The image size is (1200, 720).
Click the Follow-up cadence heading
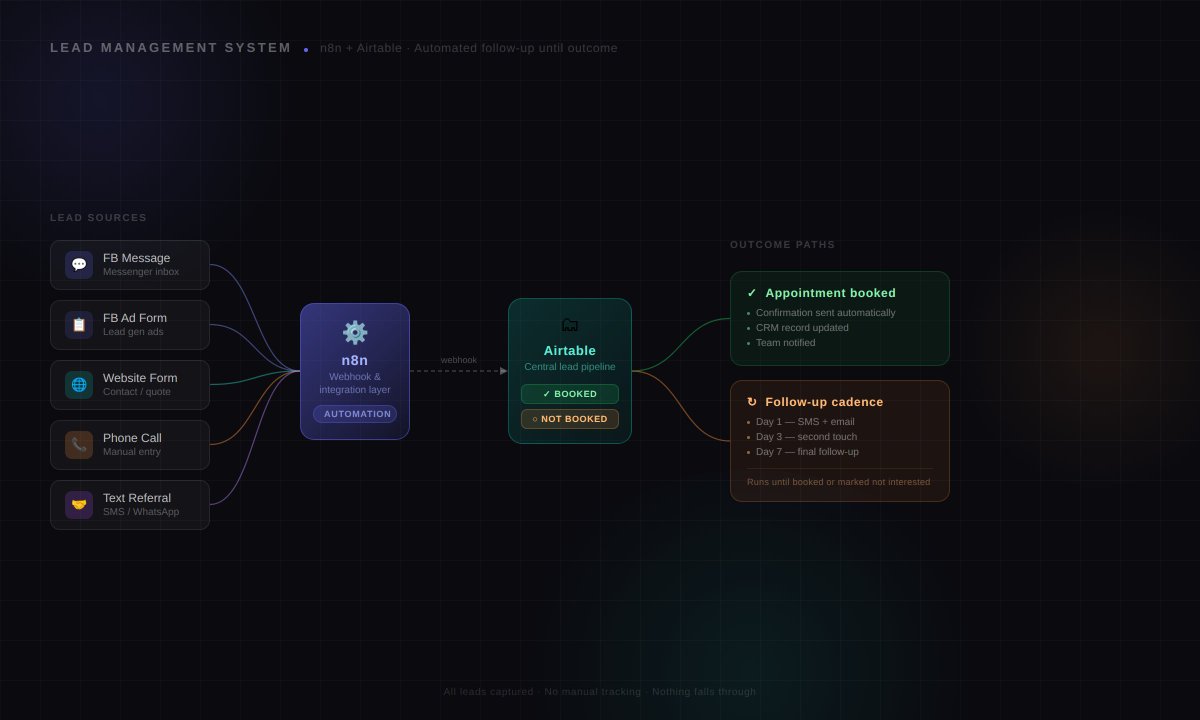pos(825,402)
